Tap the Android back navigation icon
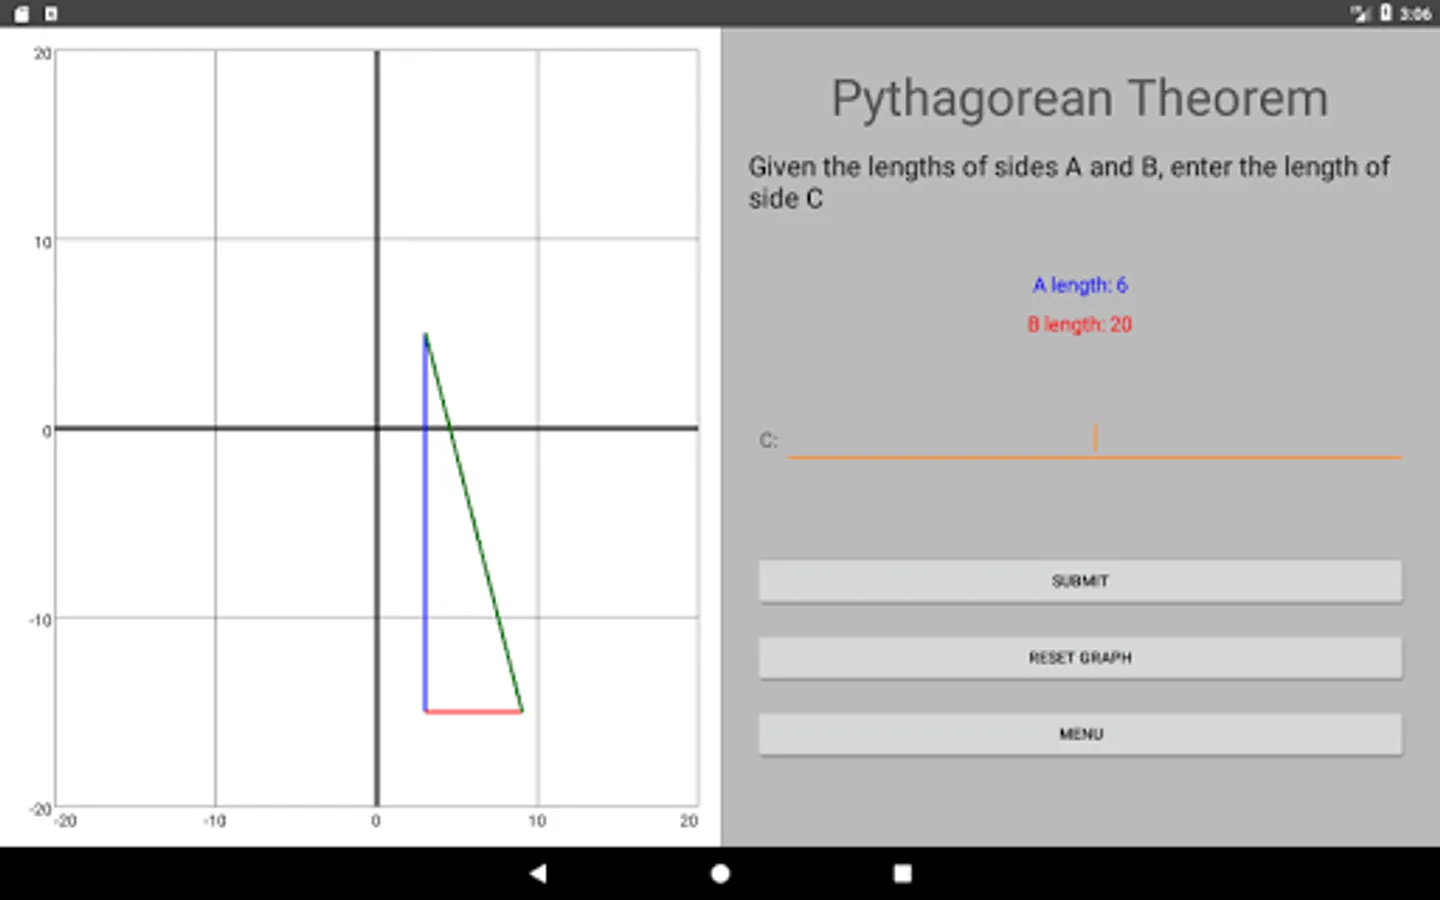 pos(538,873)
